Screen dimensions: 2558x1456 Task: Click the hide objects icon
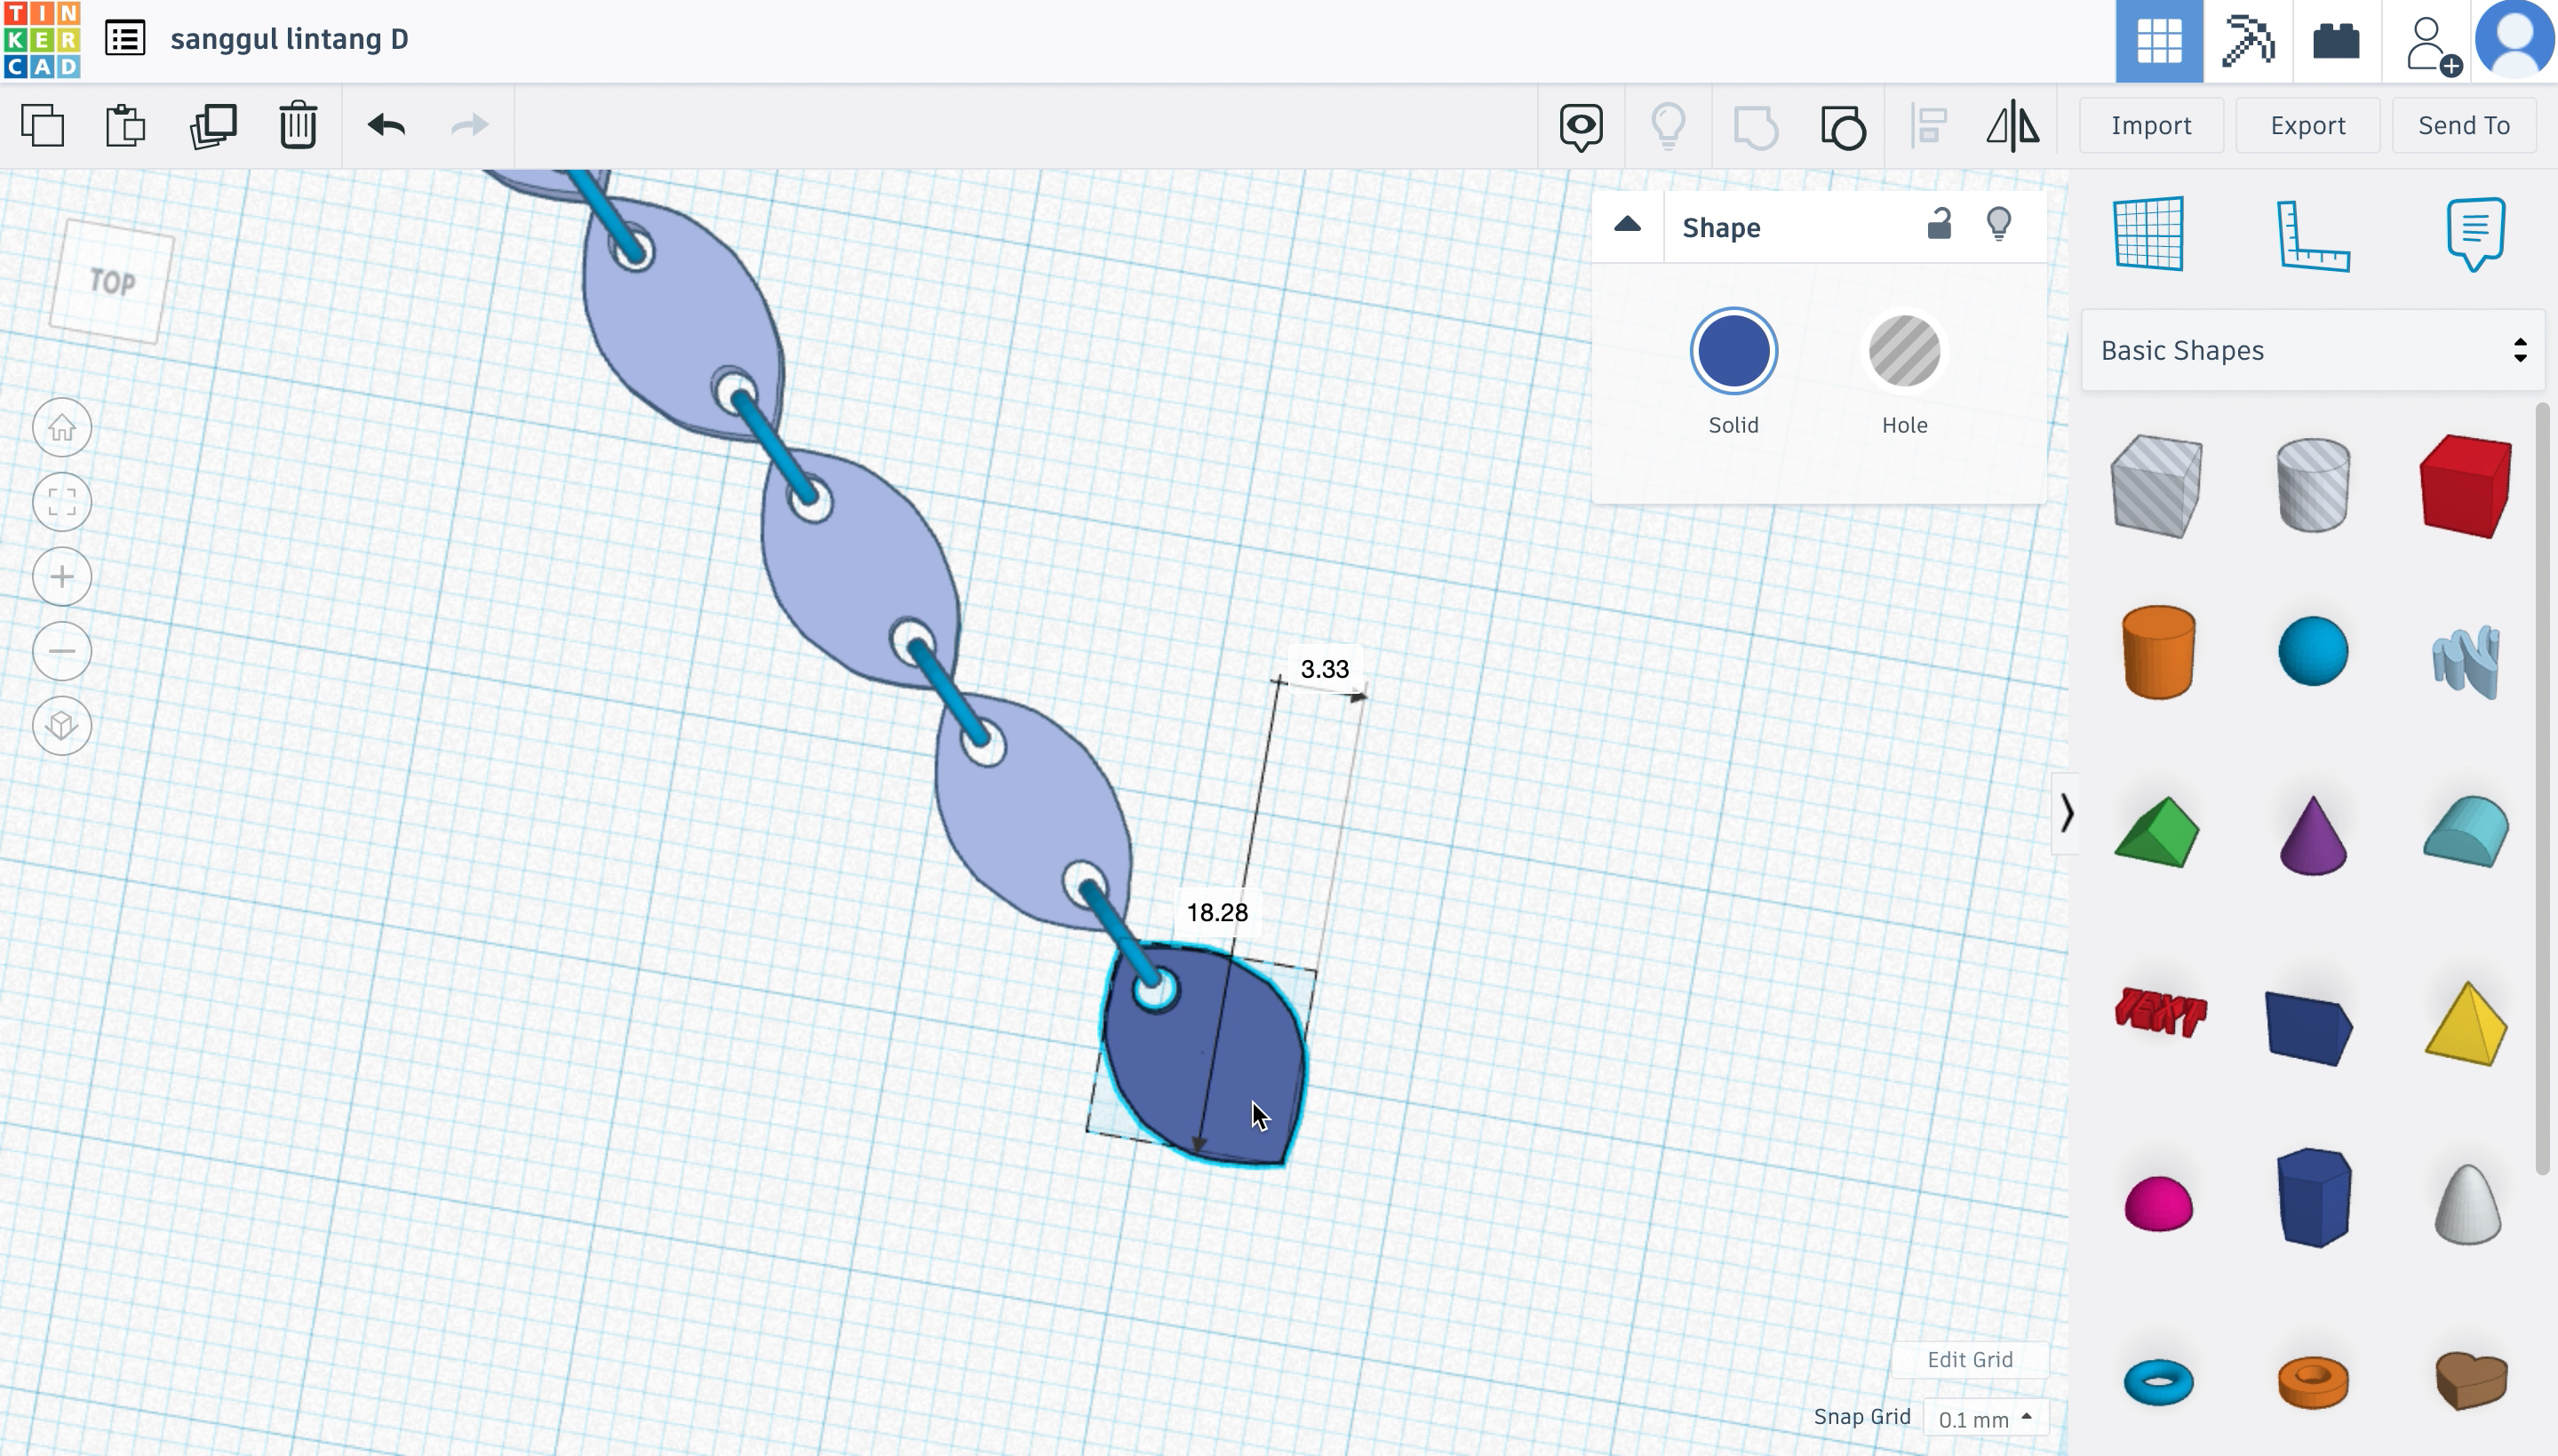coord(1667,124)
